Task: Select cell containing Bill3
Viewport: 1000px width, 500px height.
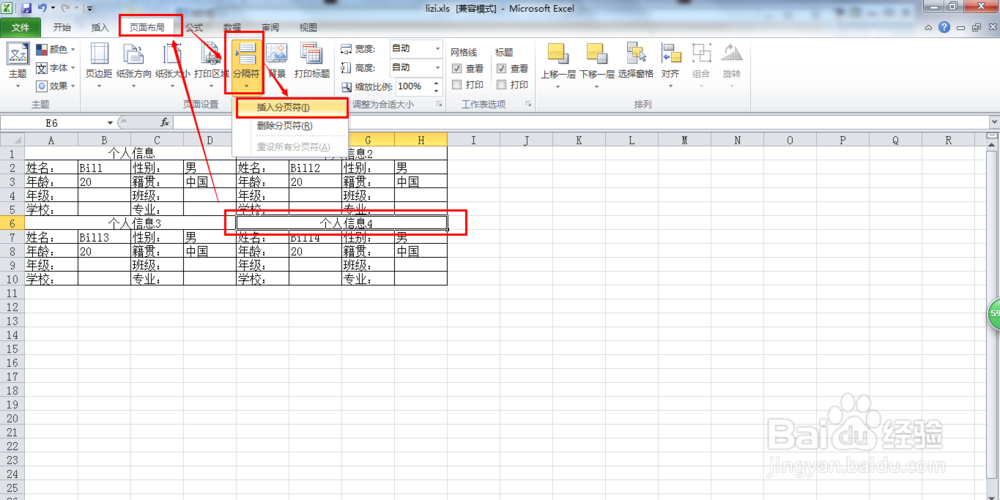Action: 104,237
